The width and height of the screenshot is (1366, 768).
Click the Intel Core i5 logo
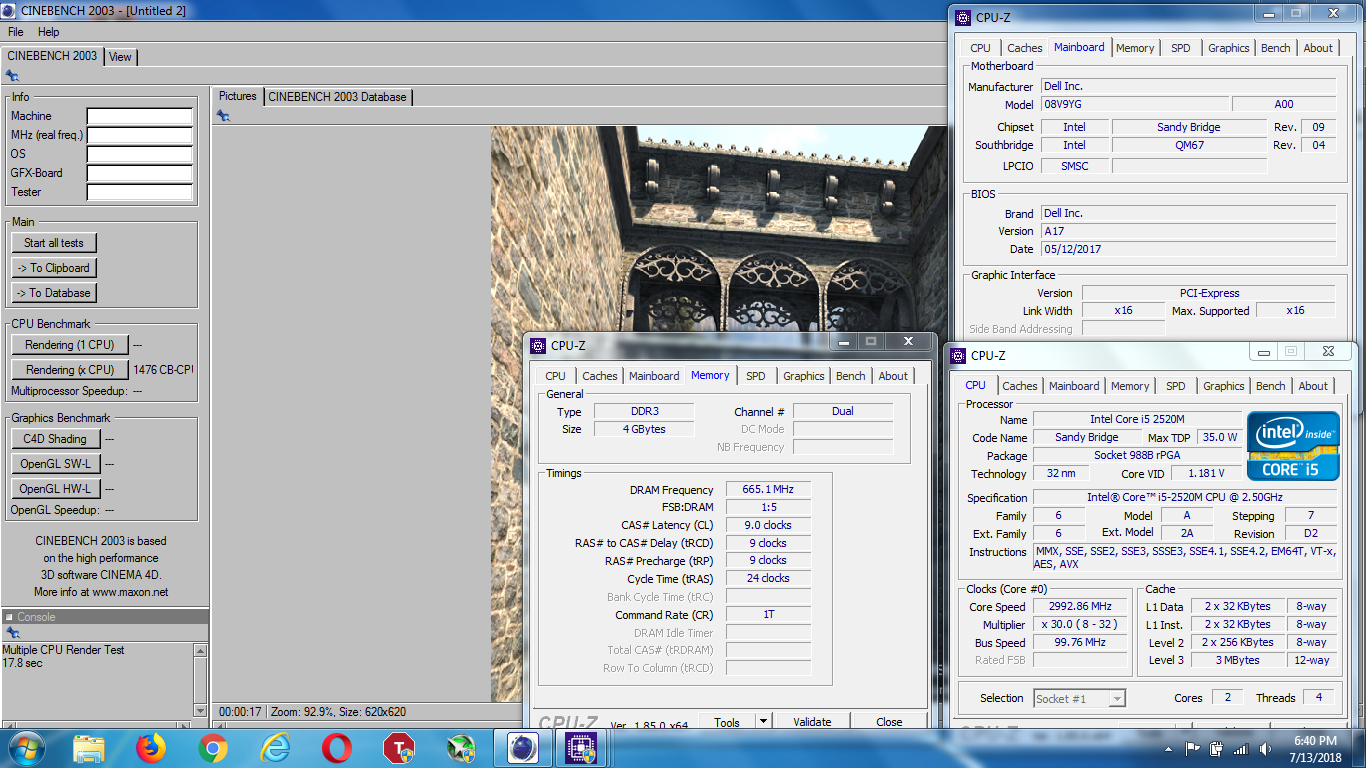point(1292,445)
